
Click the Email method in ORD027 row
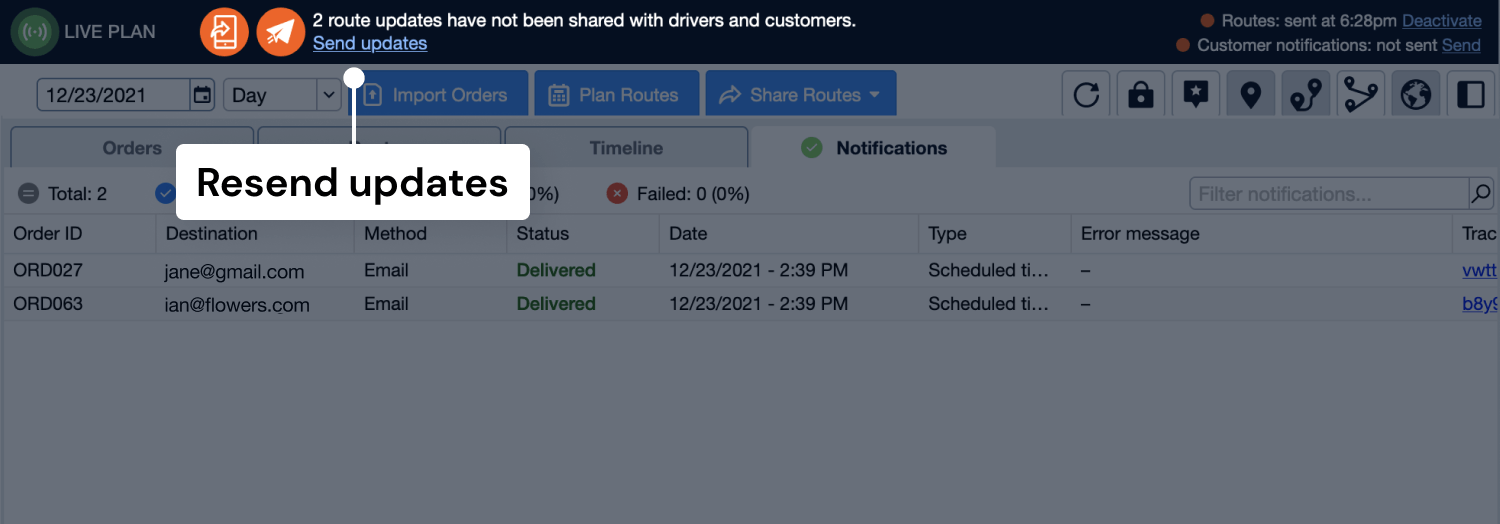click(386, 270)
